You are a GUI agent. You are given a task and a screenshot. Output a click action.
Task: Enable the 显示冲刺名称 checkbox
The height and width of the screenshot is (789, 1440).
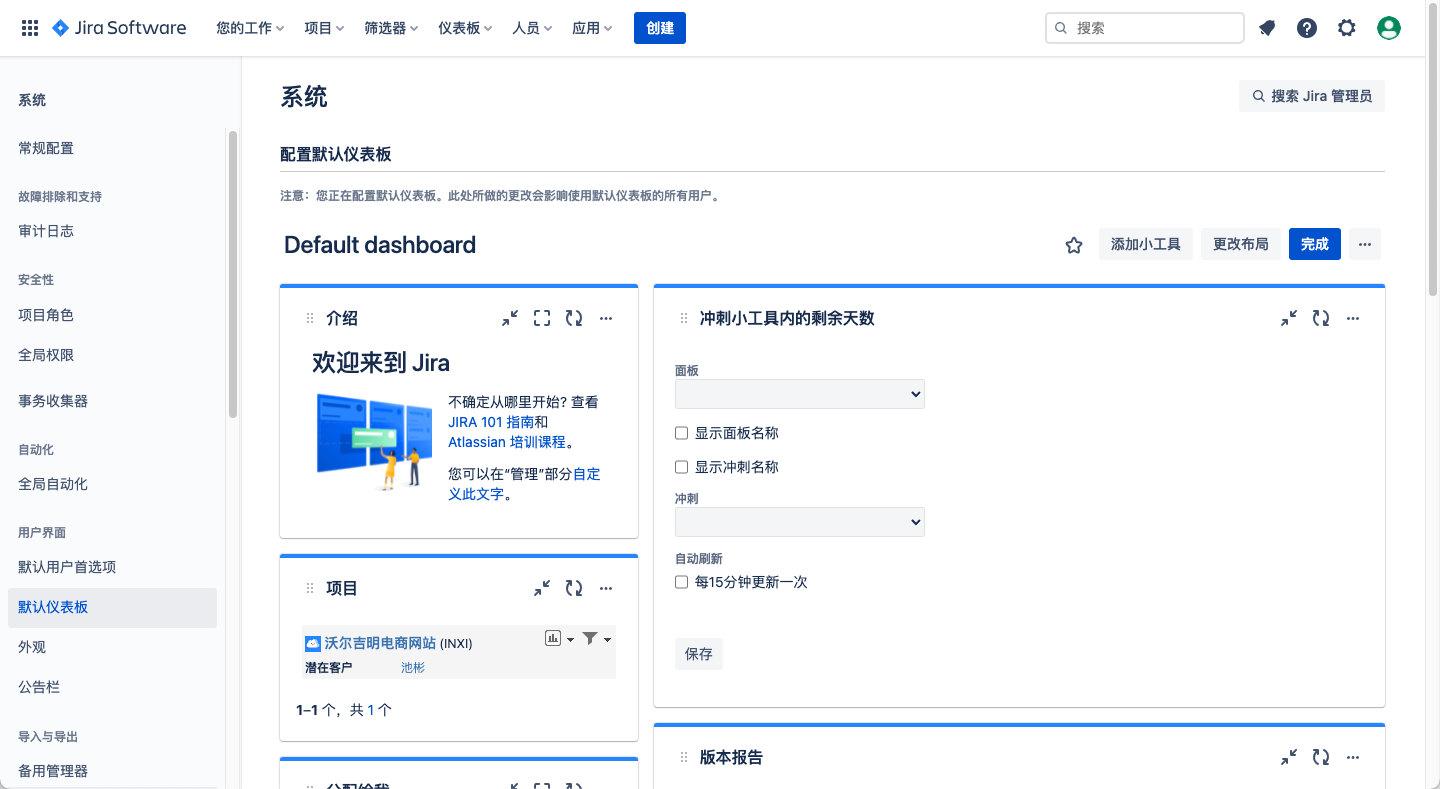coord(681,466)
